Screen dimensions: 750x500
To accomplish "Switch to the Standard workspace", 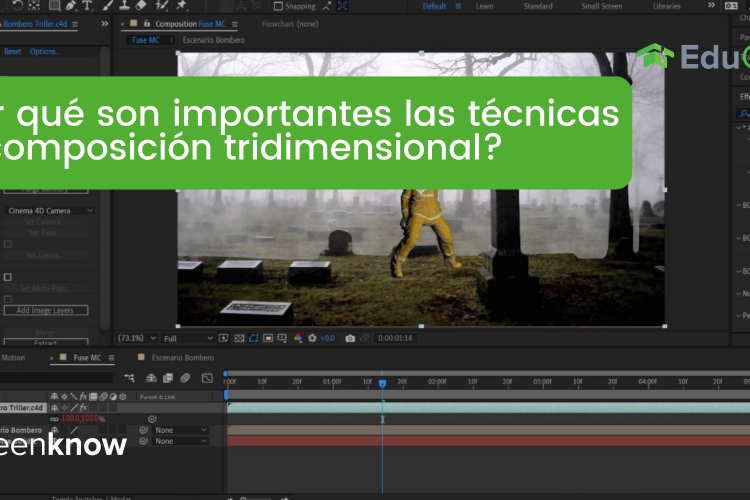I will pos(538,6).
